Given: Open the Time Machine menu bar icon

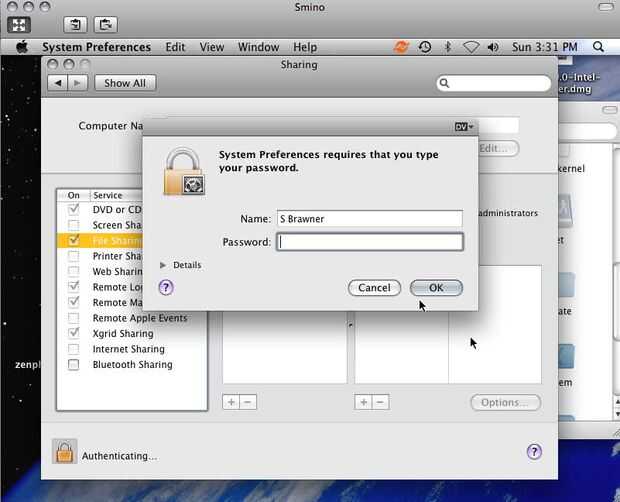Looking at the screenshot, I should 425,47.
